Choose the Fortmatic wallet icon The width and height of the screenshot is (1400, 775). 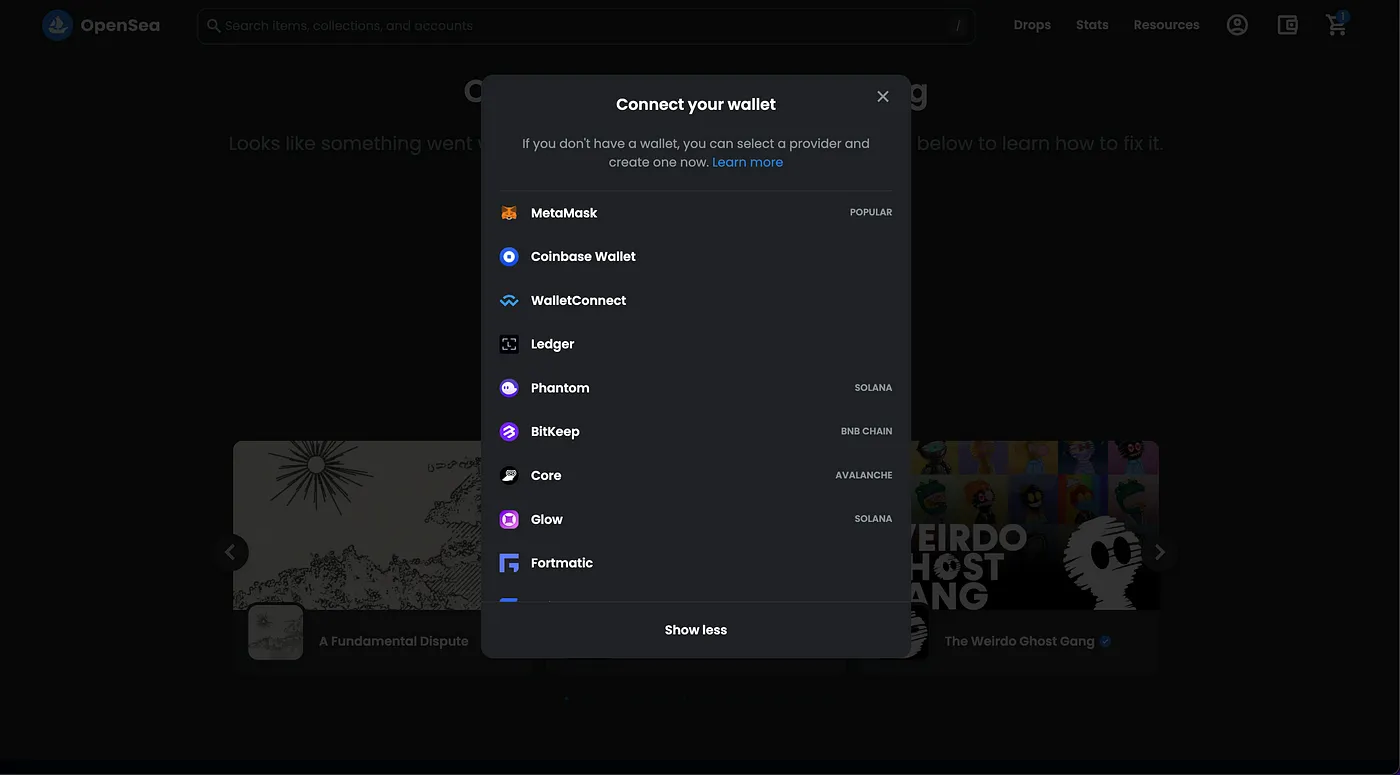509,563
